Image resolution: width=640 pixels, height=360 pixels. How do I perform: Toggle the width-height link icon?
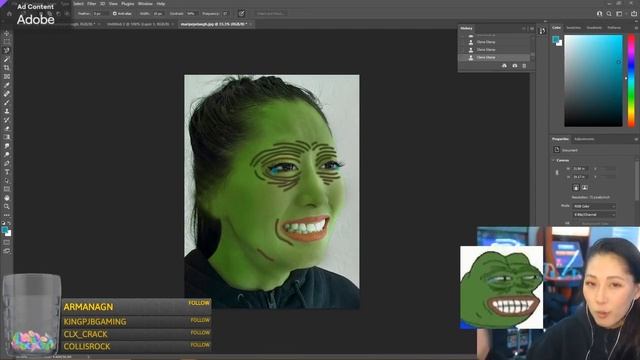click(557, 173)
